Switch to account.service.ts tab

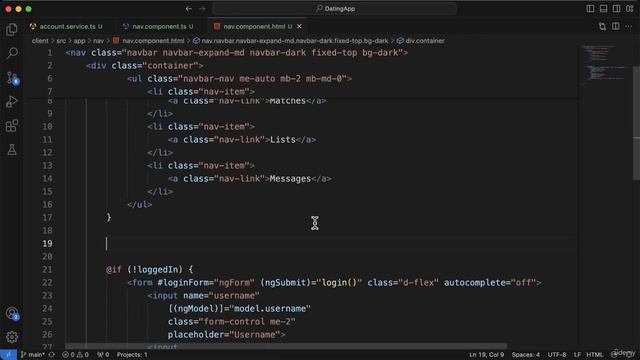[x=66, y=27]
